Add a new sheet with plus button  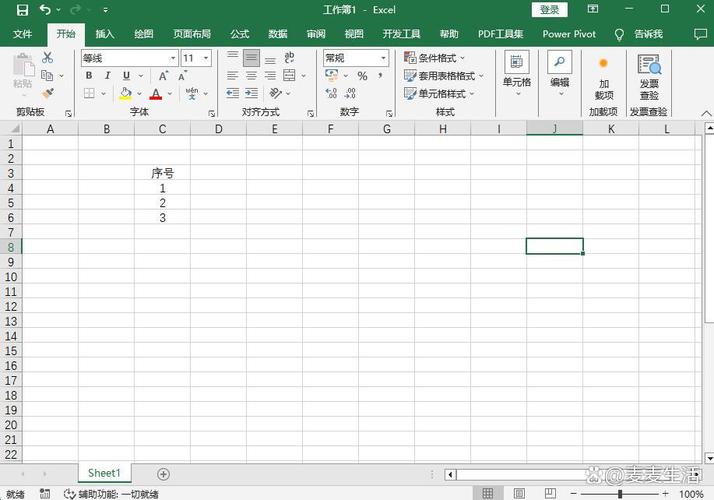pos(163,474)
